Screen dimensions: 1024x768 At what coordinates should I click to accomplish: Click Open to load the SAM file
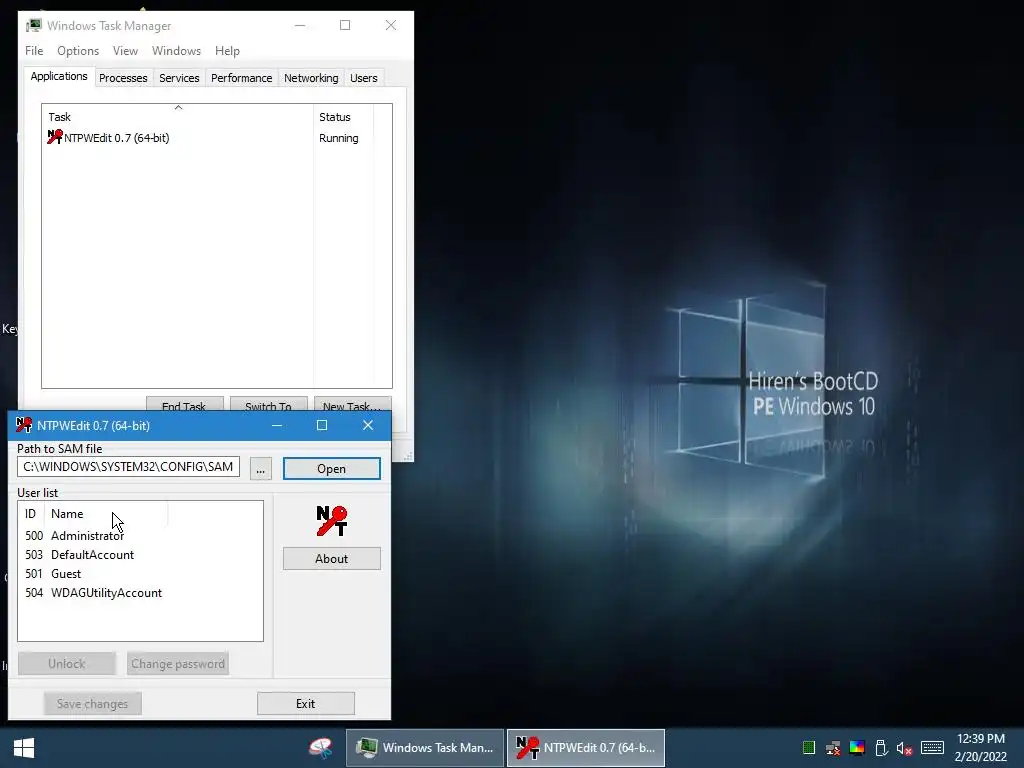tap(332, 469)
